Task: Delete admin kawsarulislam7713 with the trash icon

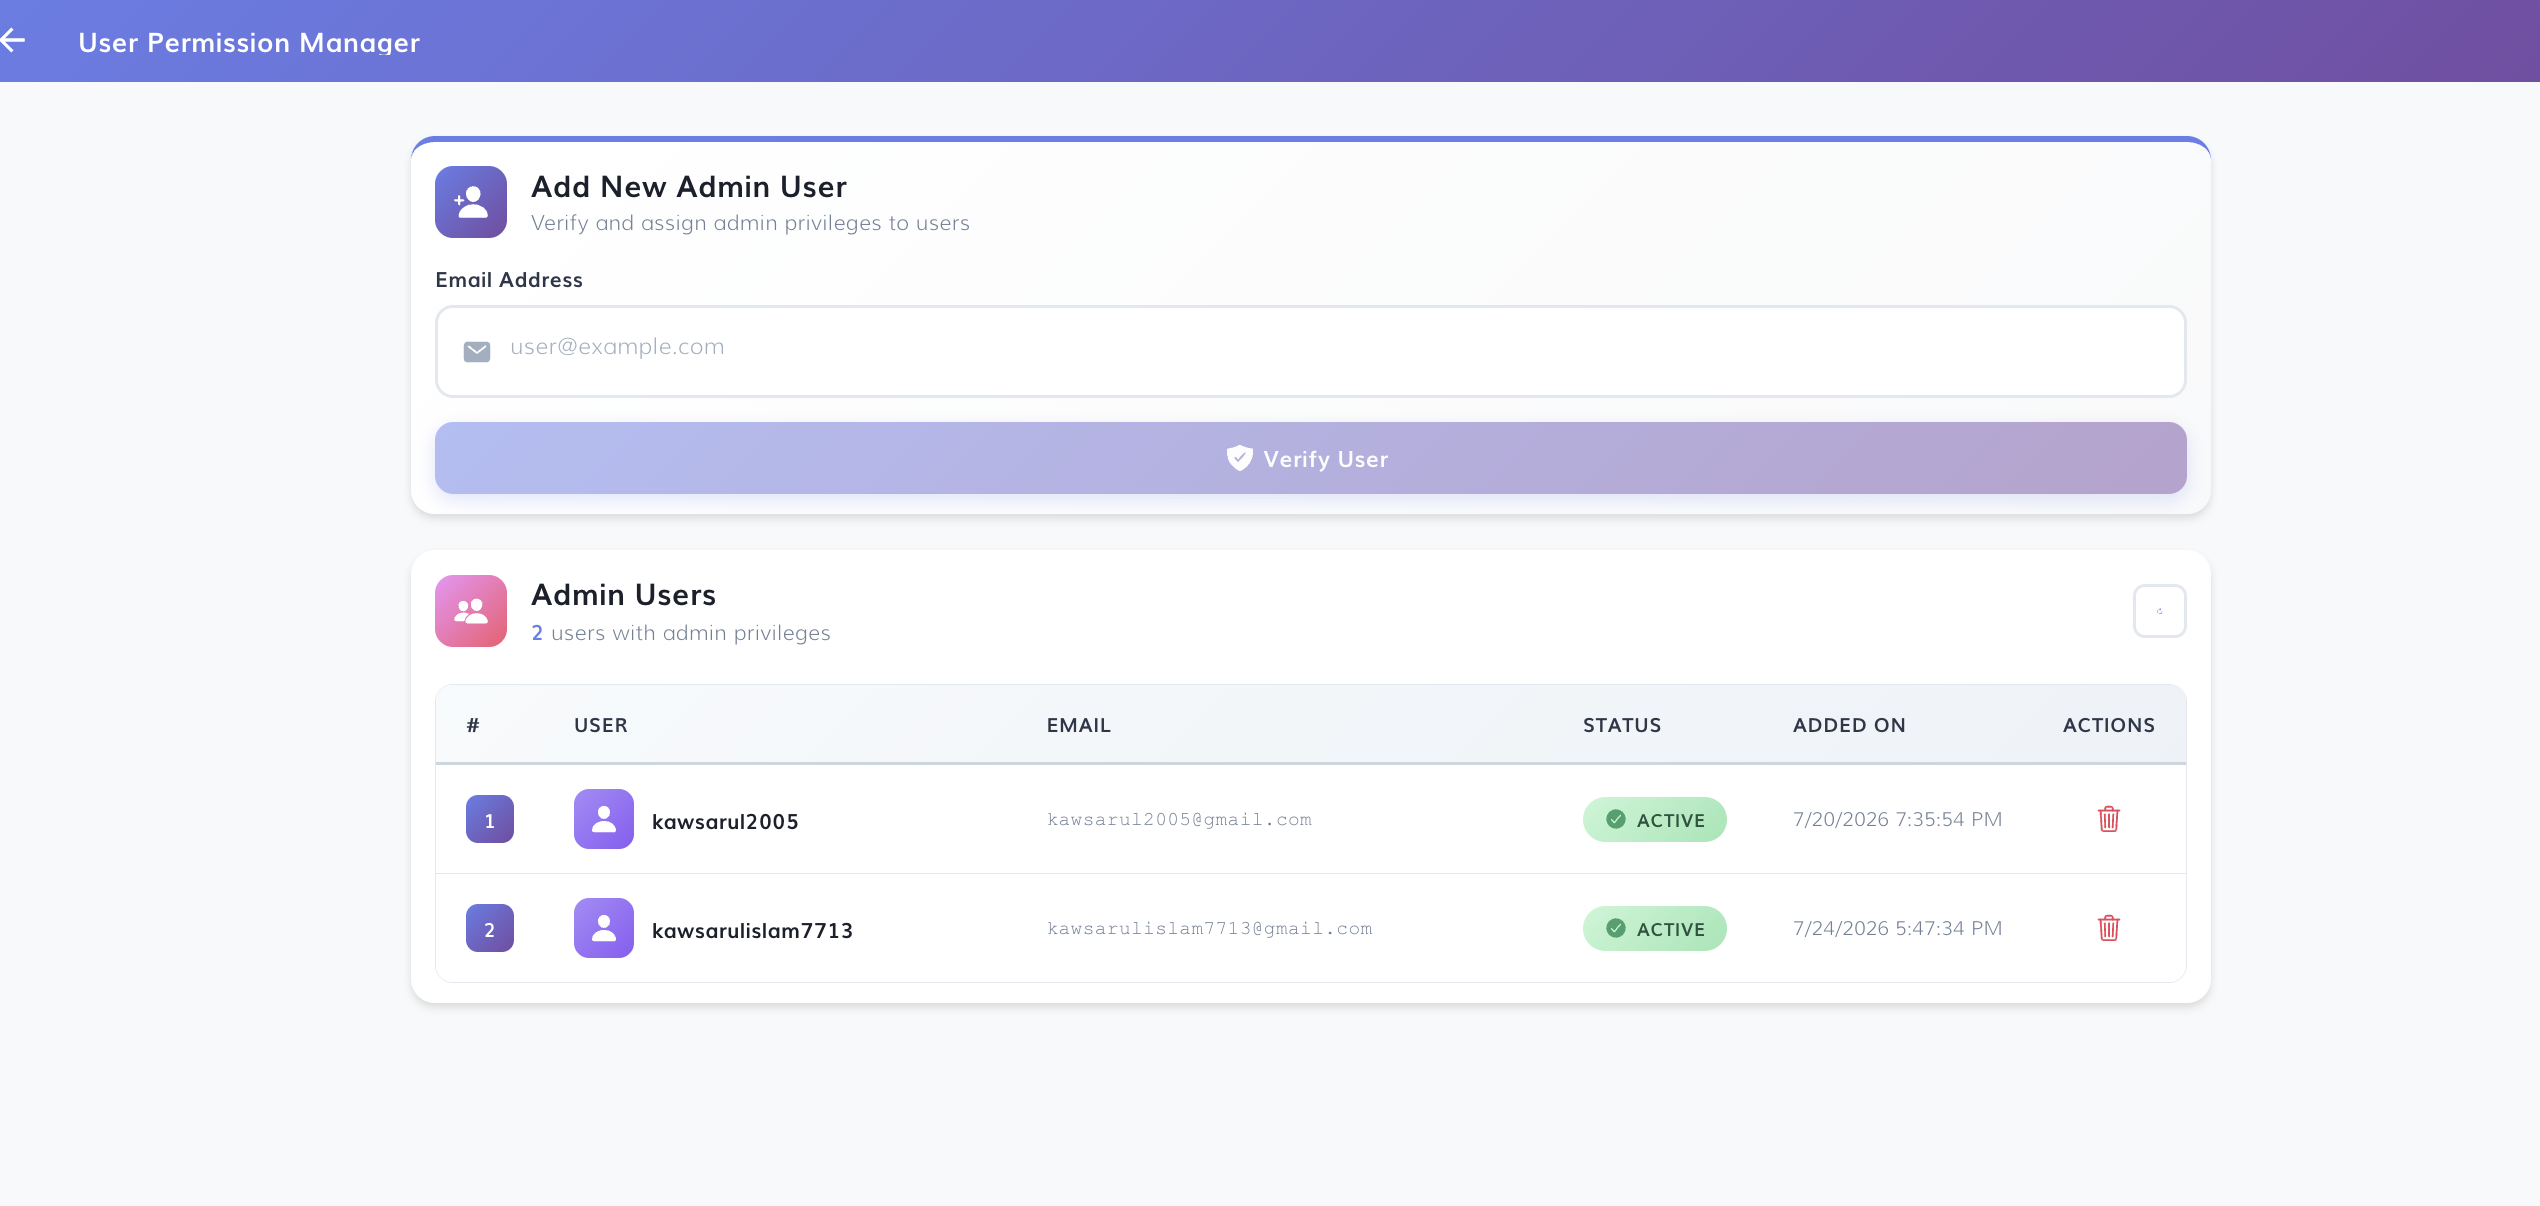Action: 2109,928
